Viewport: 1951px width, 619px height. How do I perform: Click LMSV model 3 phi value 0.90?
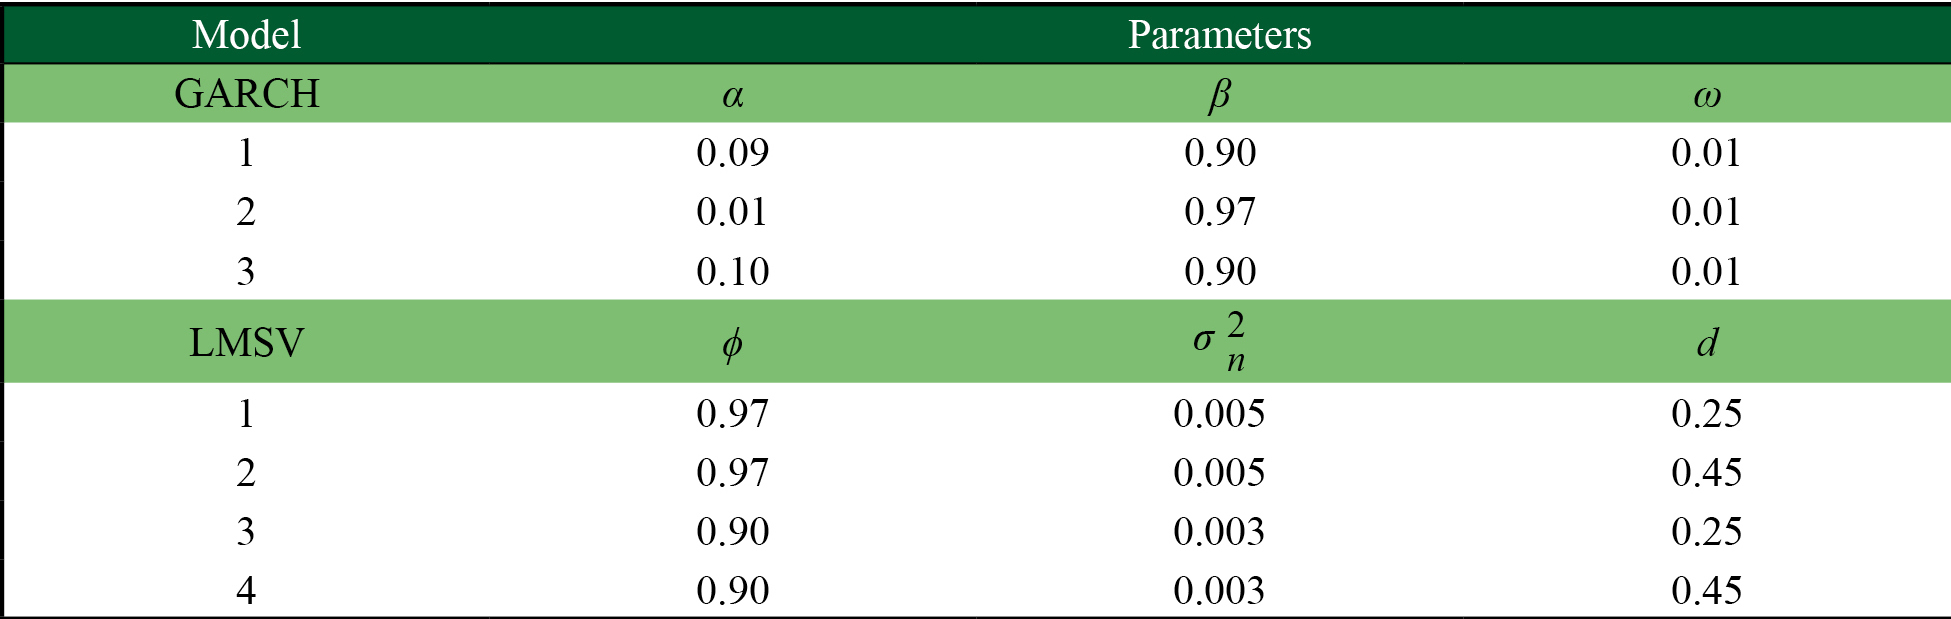(x=732, y=531)
